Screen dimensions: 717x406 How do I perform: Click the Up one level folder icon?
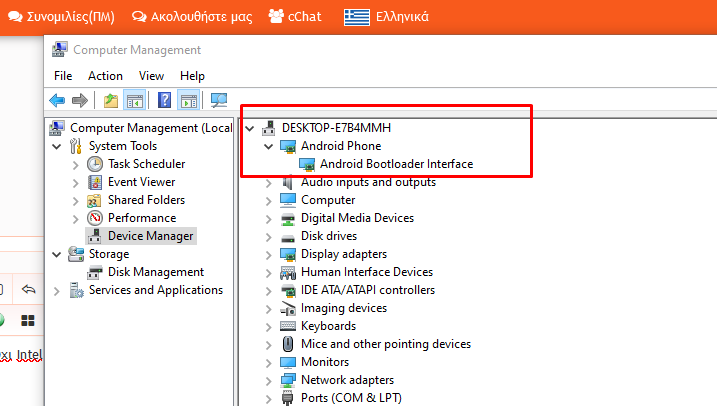tap(111, 100)
